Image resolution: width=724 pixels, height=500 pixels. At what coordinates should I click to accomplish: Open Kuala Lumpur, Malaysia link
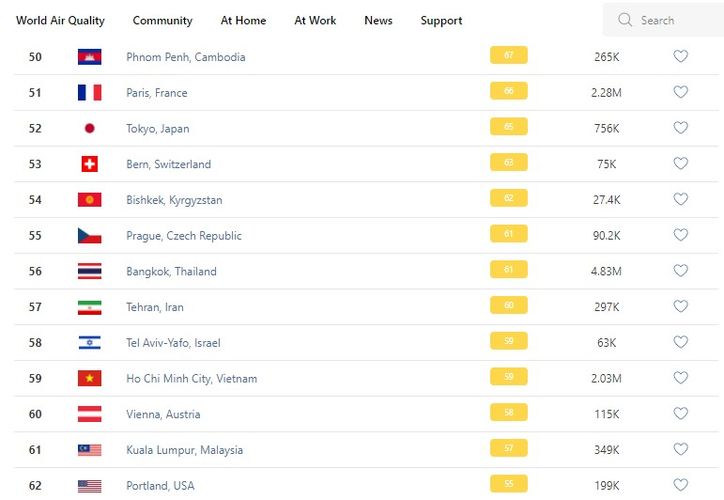coord(184,450)
